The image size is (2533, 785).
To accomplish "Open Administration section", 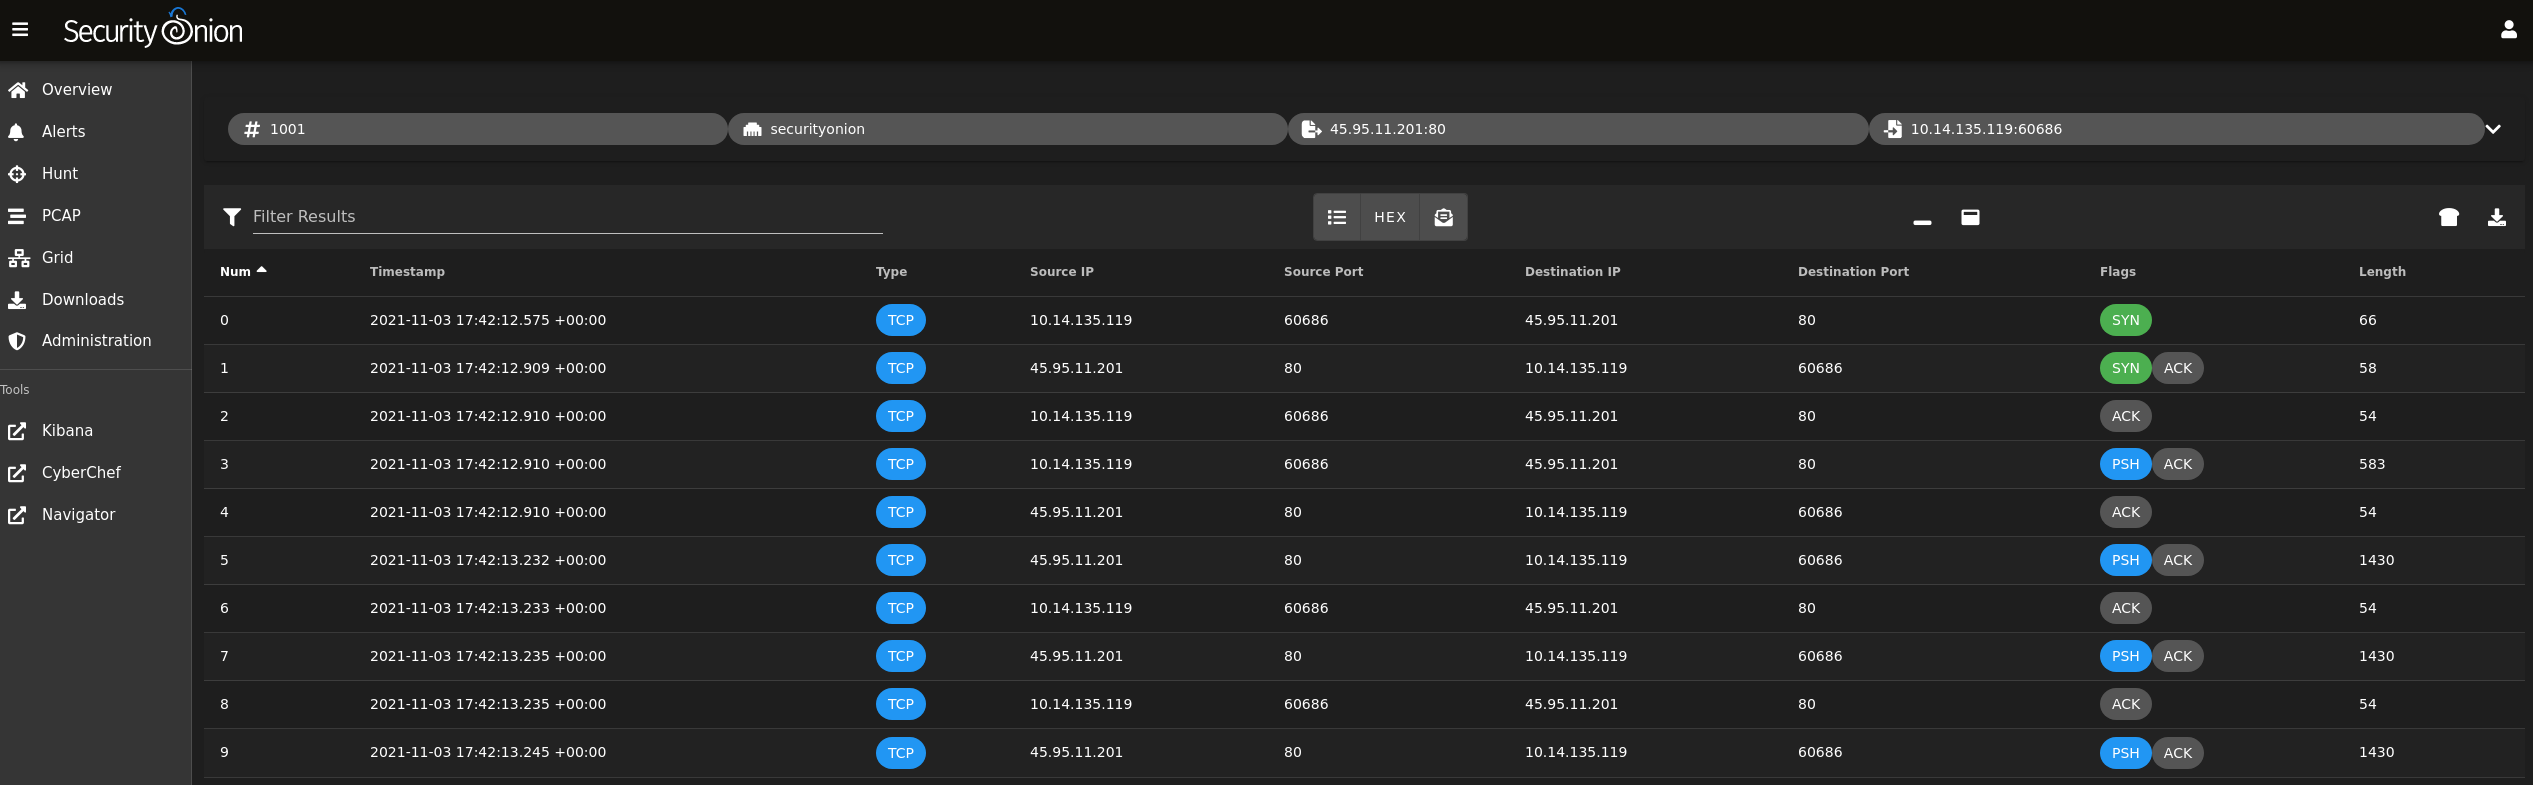I will click(95, 341).
